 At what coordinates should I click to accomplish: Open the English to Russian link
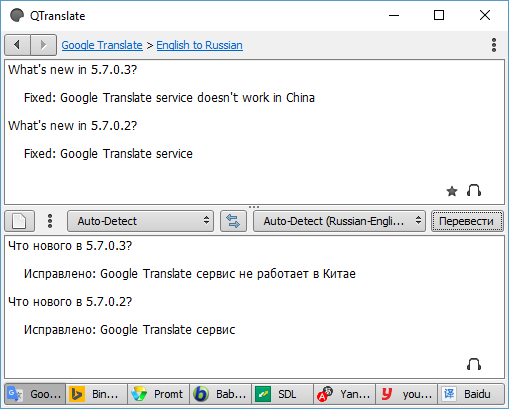(199, 45)
